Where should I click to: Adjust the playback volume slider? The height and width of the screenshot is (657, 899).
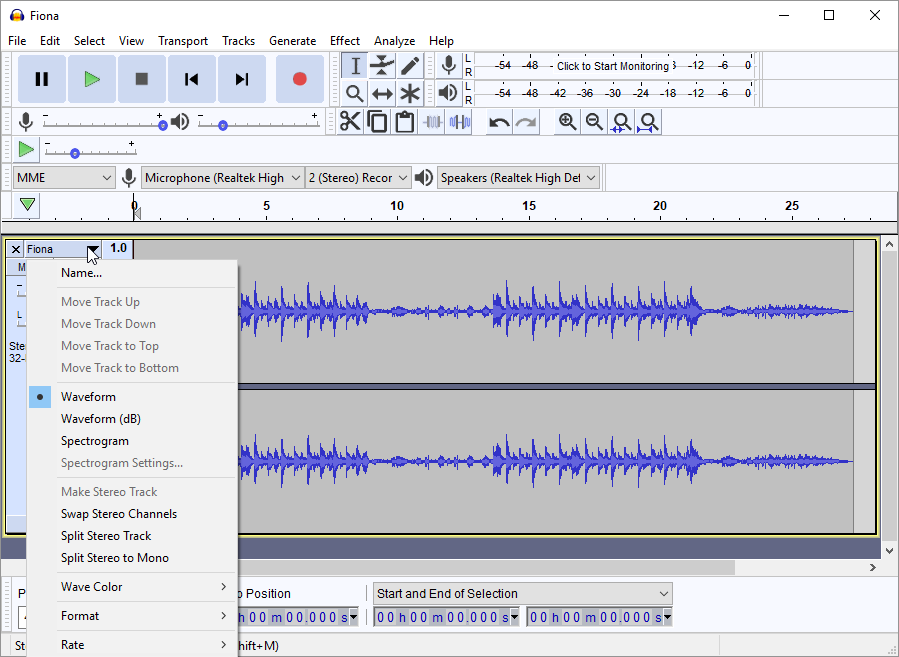tap(222, 125)
